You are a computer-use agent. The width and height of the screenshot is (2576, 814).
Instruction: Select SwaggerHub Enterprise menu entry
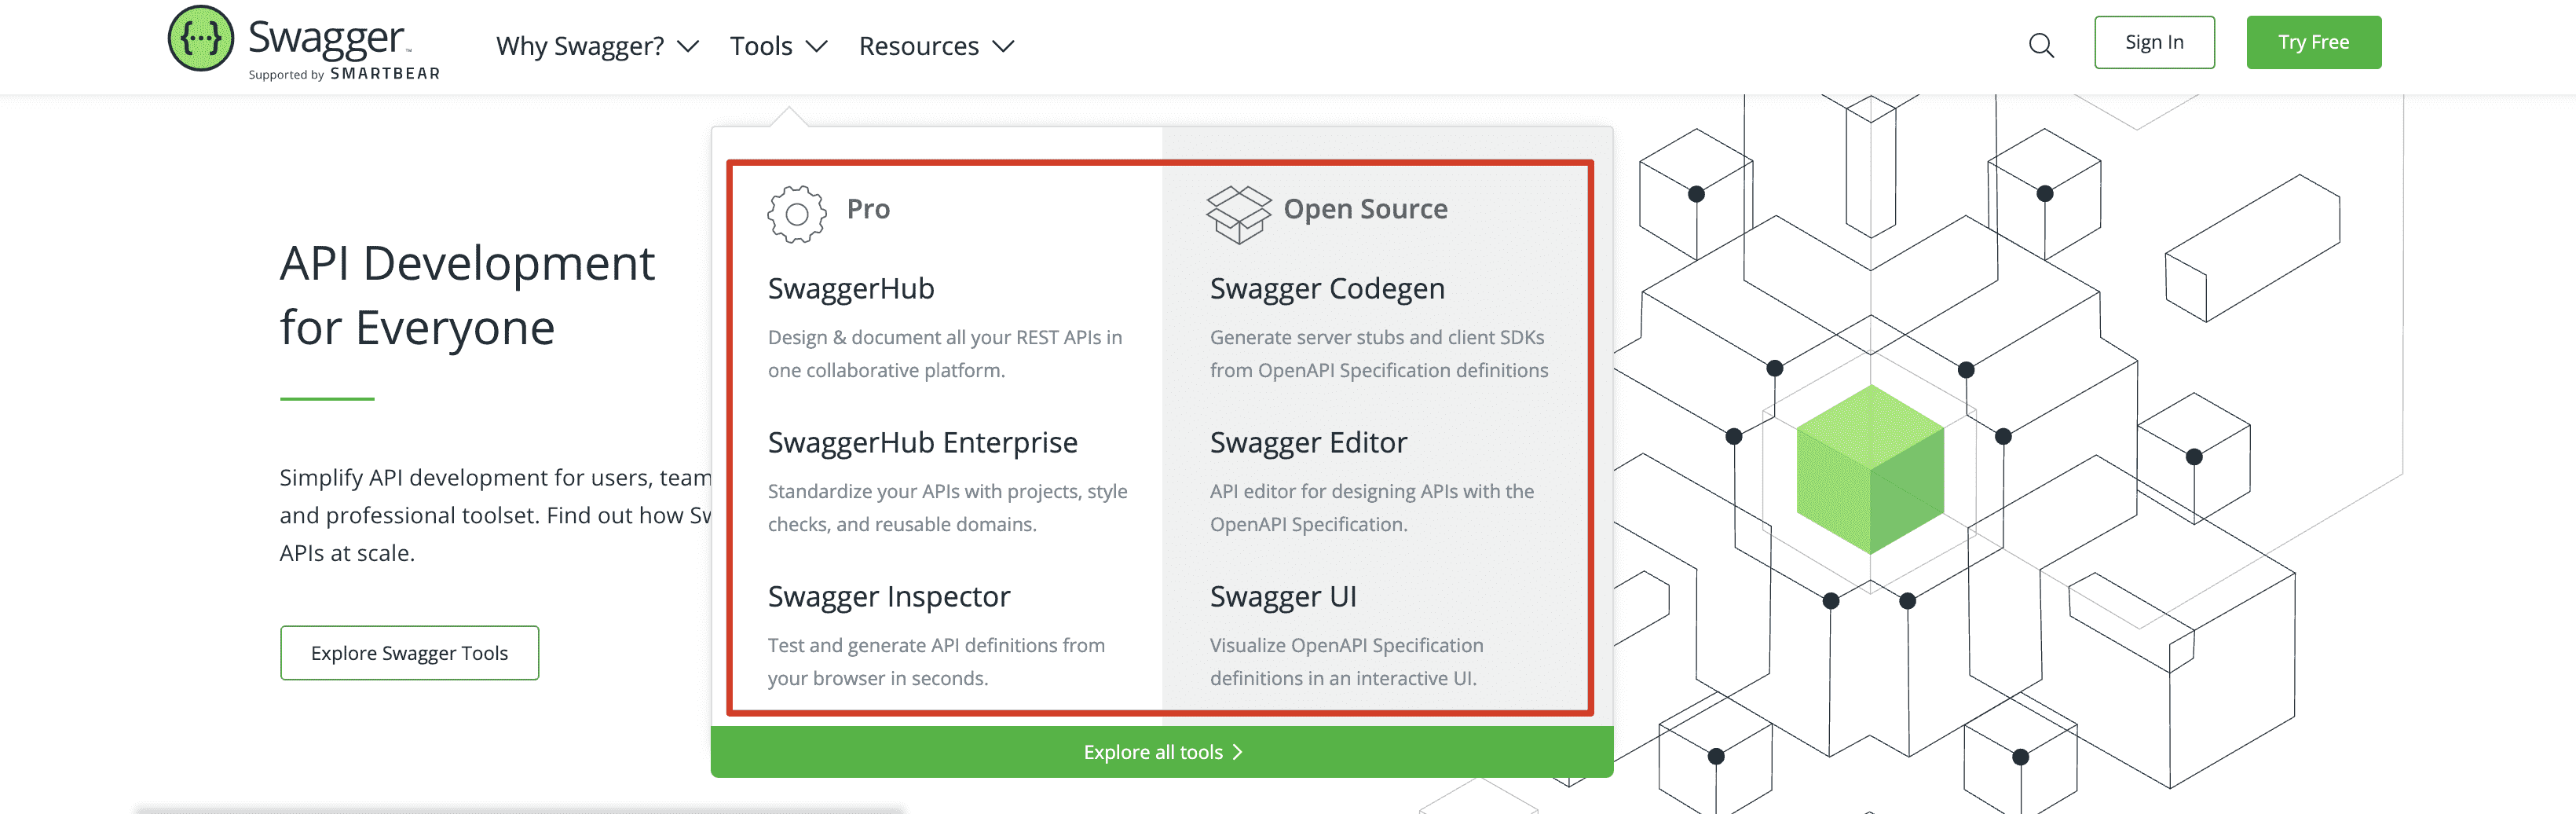922,443
